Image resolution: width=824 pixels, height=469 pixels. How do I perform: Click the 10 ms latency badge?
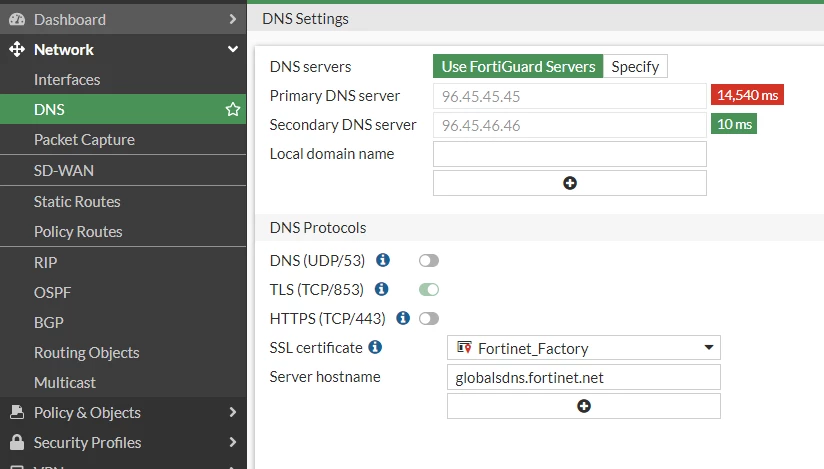[x=734, y=124]
